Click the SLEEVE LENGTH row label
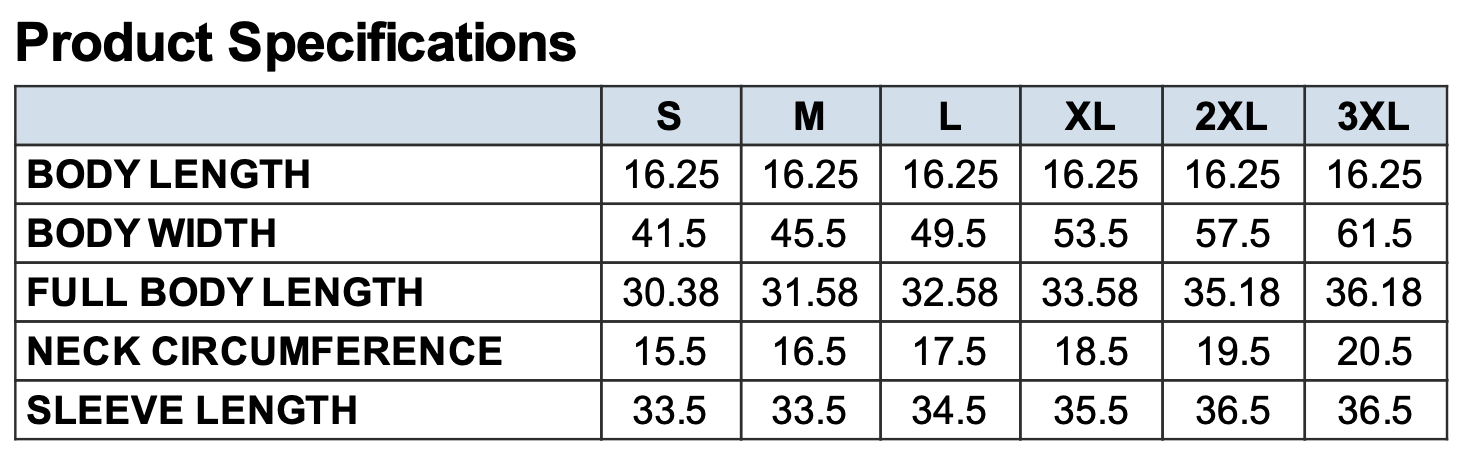This screenshot has width=1464, height=463. pyautogui.click(x=192, y=410)
